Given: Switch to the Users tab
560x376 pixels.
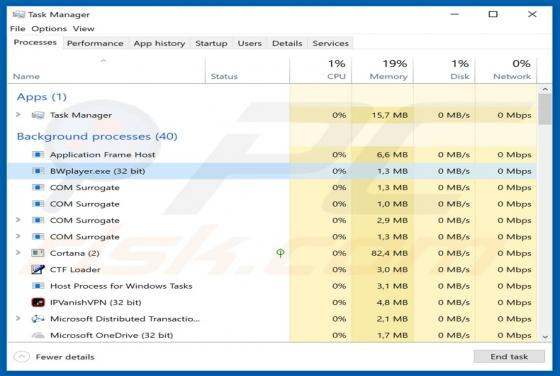Looking at the screenshot, I should (x=250, y=43).
